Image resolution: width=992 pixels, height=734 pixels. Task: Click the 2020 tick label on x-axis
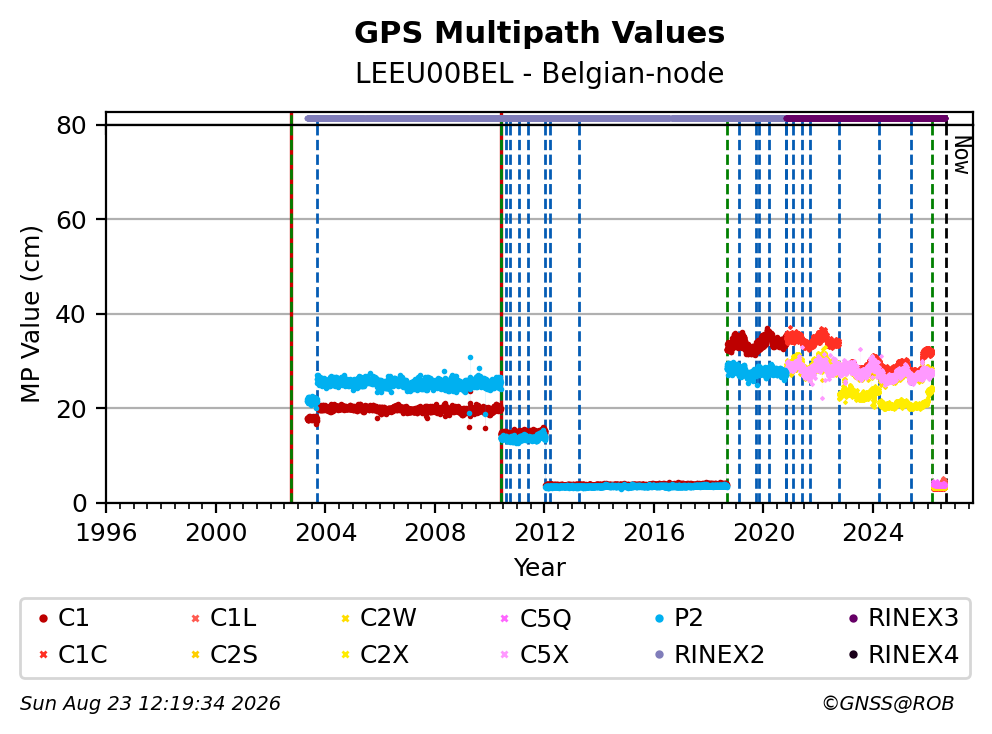[x=764, y=533]
